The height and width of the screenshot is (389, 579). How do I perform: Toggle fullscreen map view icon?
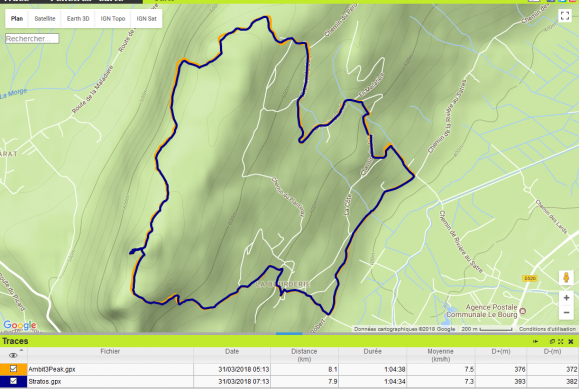point(564,16)
